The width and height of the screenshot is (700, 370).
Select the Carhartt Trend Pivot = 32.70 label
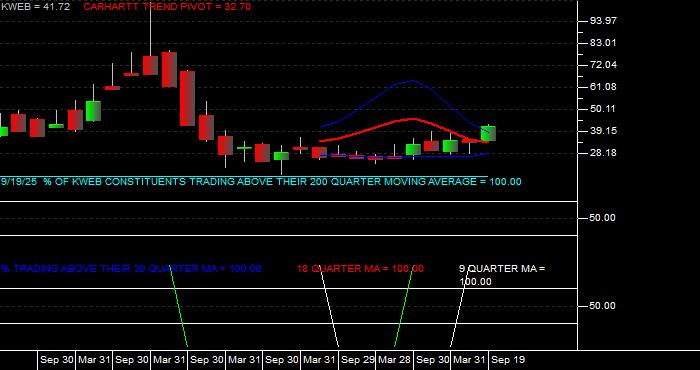tap(167, 7)
